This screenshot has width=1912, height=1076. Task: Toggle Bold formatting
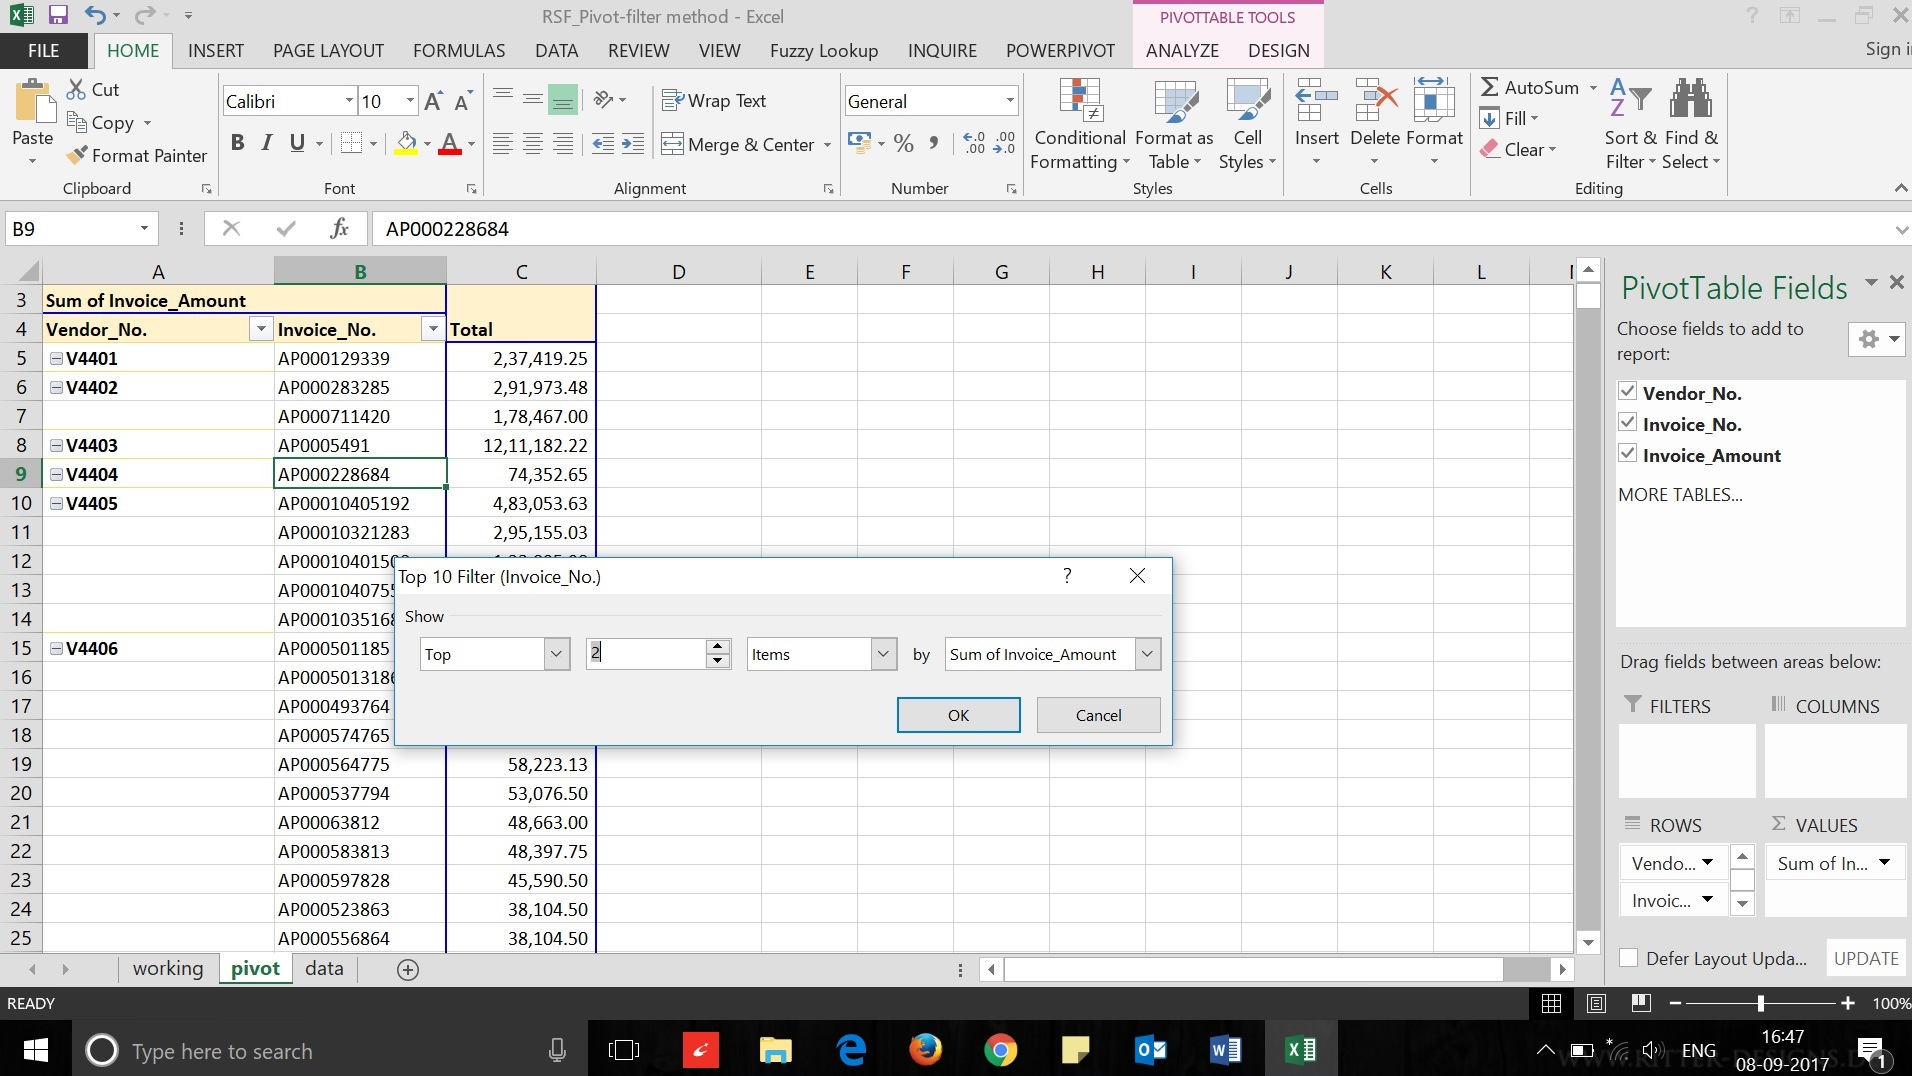pos(237,143)
